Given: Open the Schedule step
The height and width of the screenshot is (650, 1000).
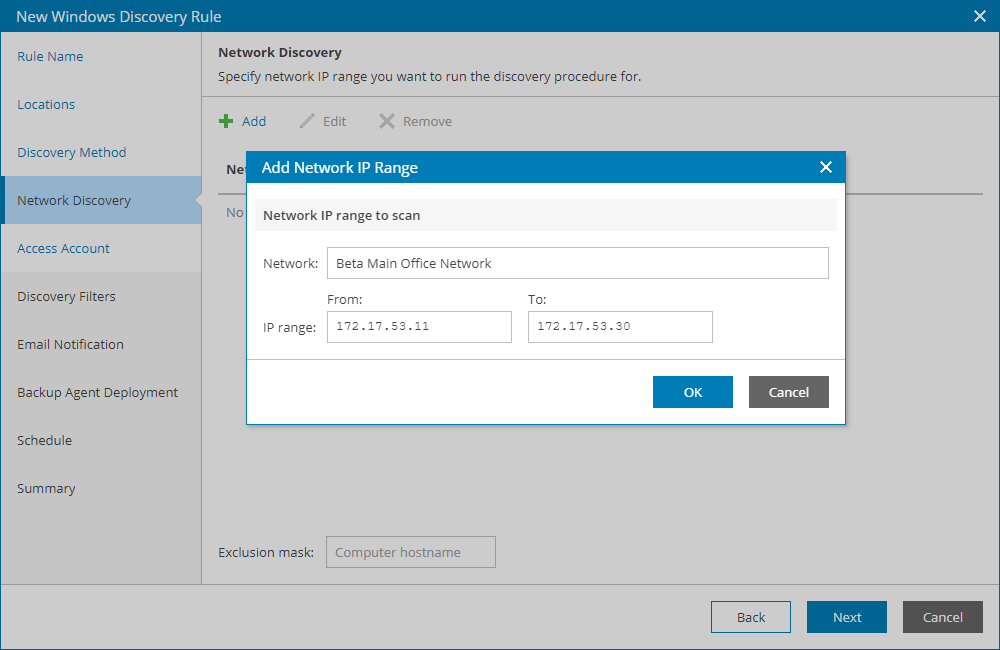Looking at the screenshot, I should (x=44, y=441).
